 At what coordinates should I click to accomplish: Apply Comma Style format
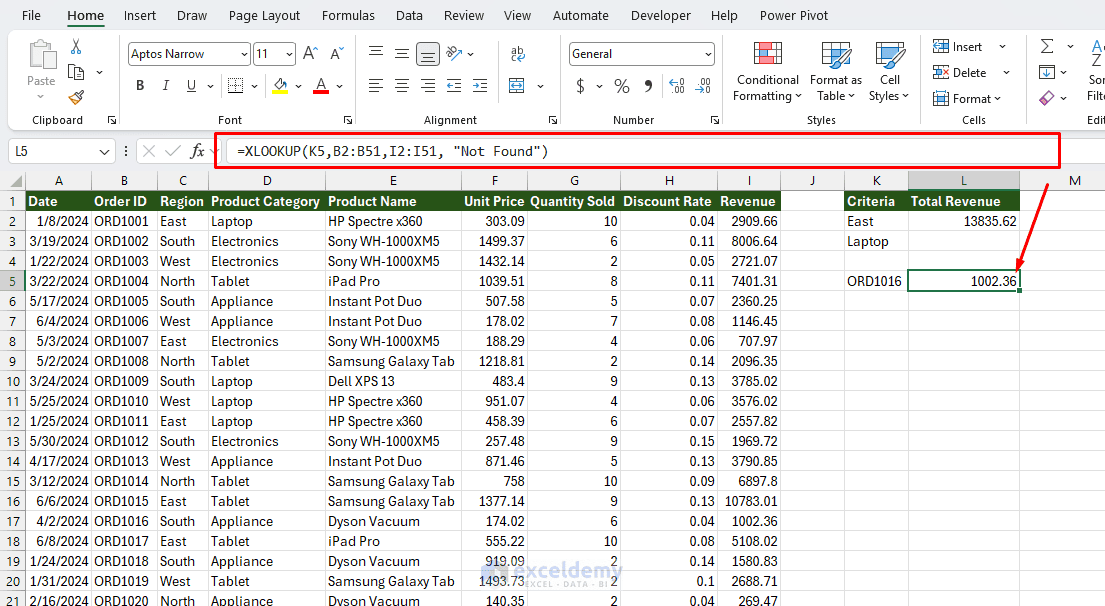[x=648, y=86]
